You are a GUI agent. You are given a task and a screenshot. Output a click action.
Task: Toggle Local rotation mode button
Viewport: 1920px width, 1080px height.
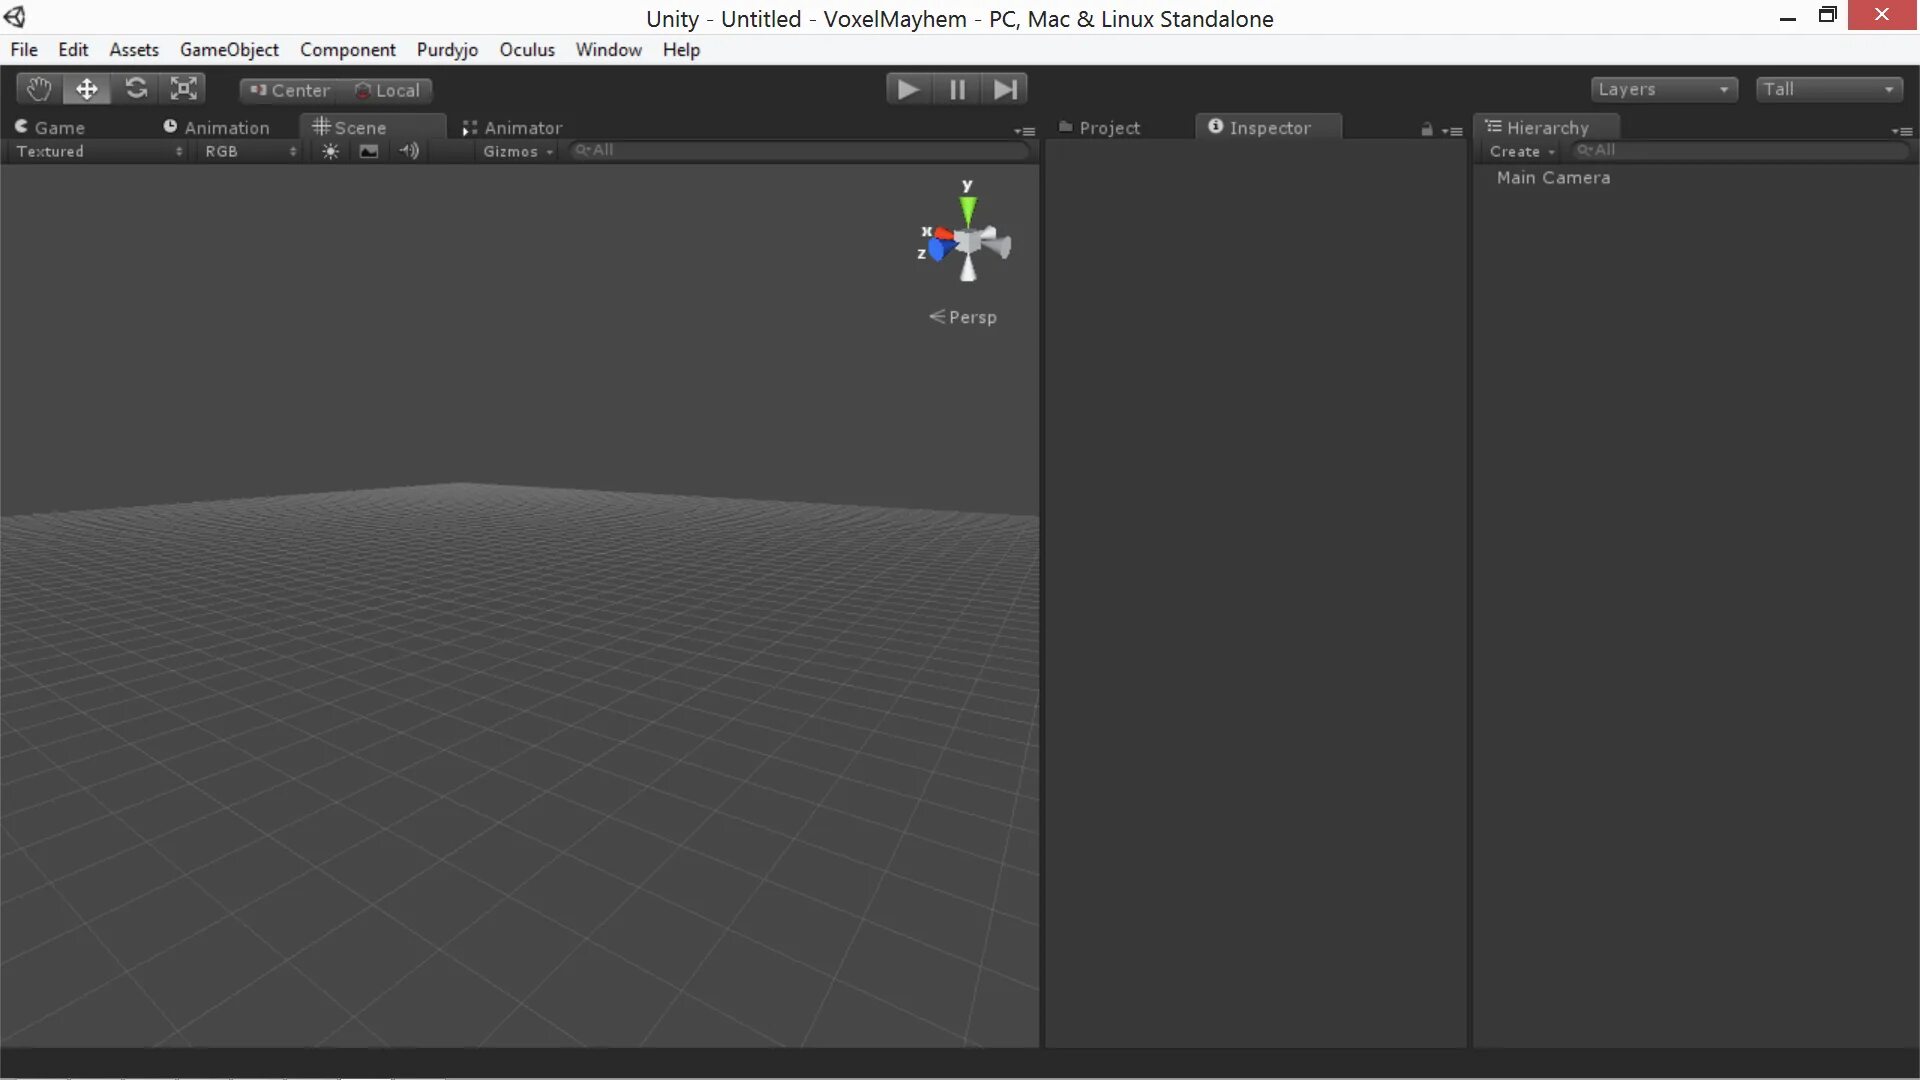(387, 90)
